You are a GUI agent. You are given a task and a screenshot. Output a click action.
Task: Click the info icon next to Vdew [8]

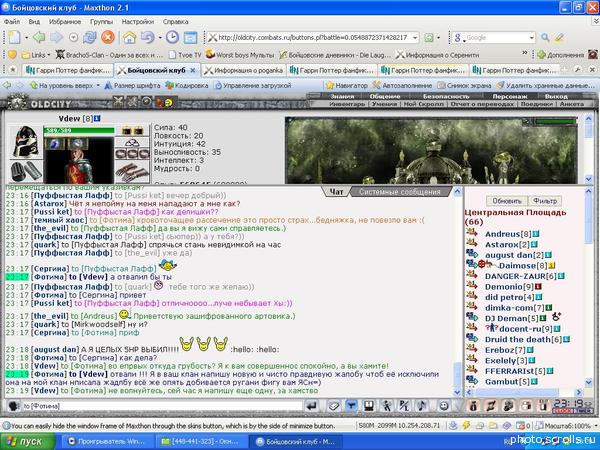97,119
